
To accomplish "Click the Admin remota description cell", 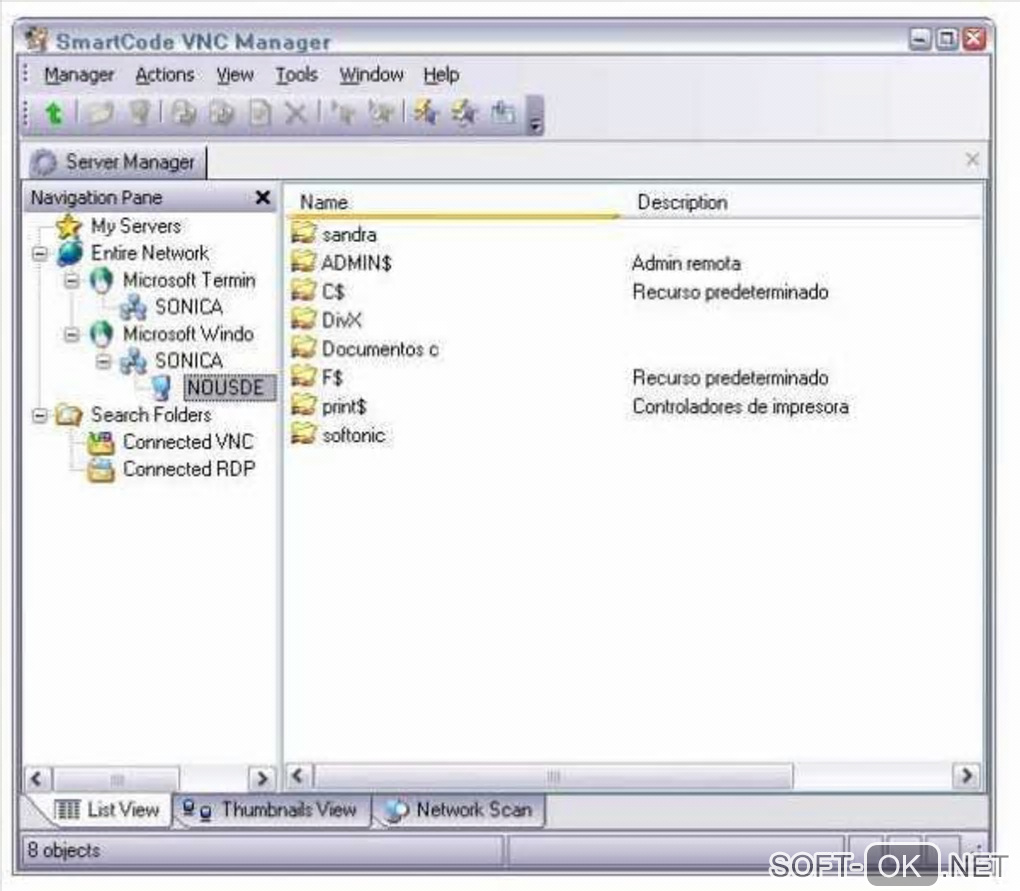I will [x=686, y=263].
